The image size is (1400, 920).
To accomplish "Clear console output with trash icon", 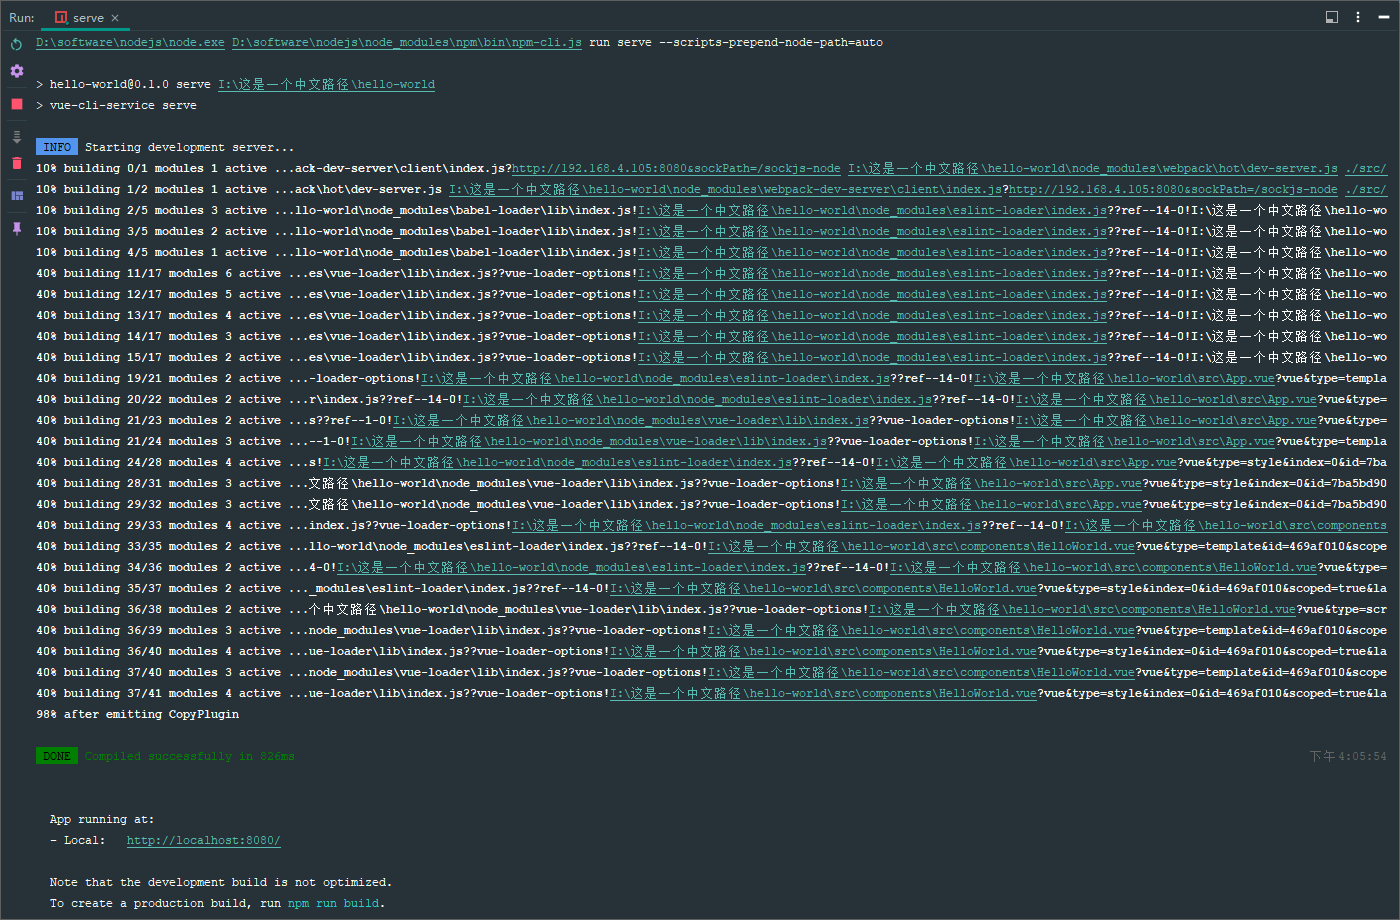I will [16, 163].
